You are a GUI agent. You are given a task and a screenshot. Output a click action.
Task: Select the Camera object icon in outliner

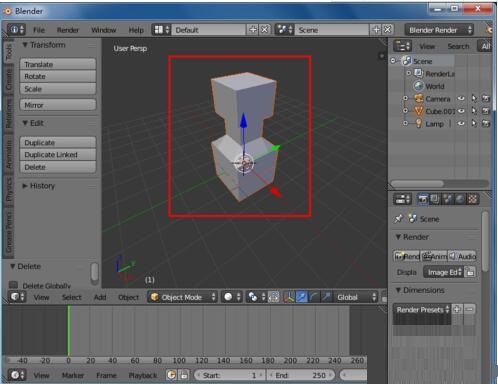418,98
